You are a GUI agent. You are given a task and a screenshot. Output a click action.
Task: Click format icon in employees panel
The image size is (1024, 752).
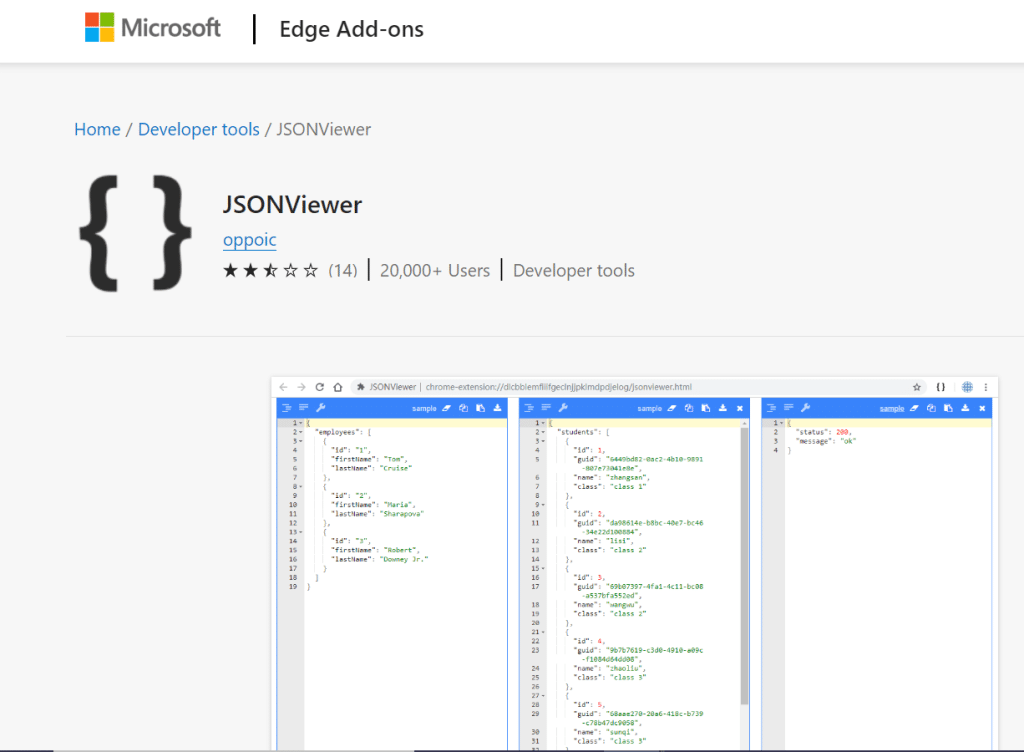point(286,408)
